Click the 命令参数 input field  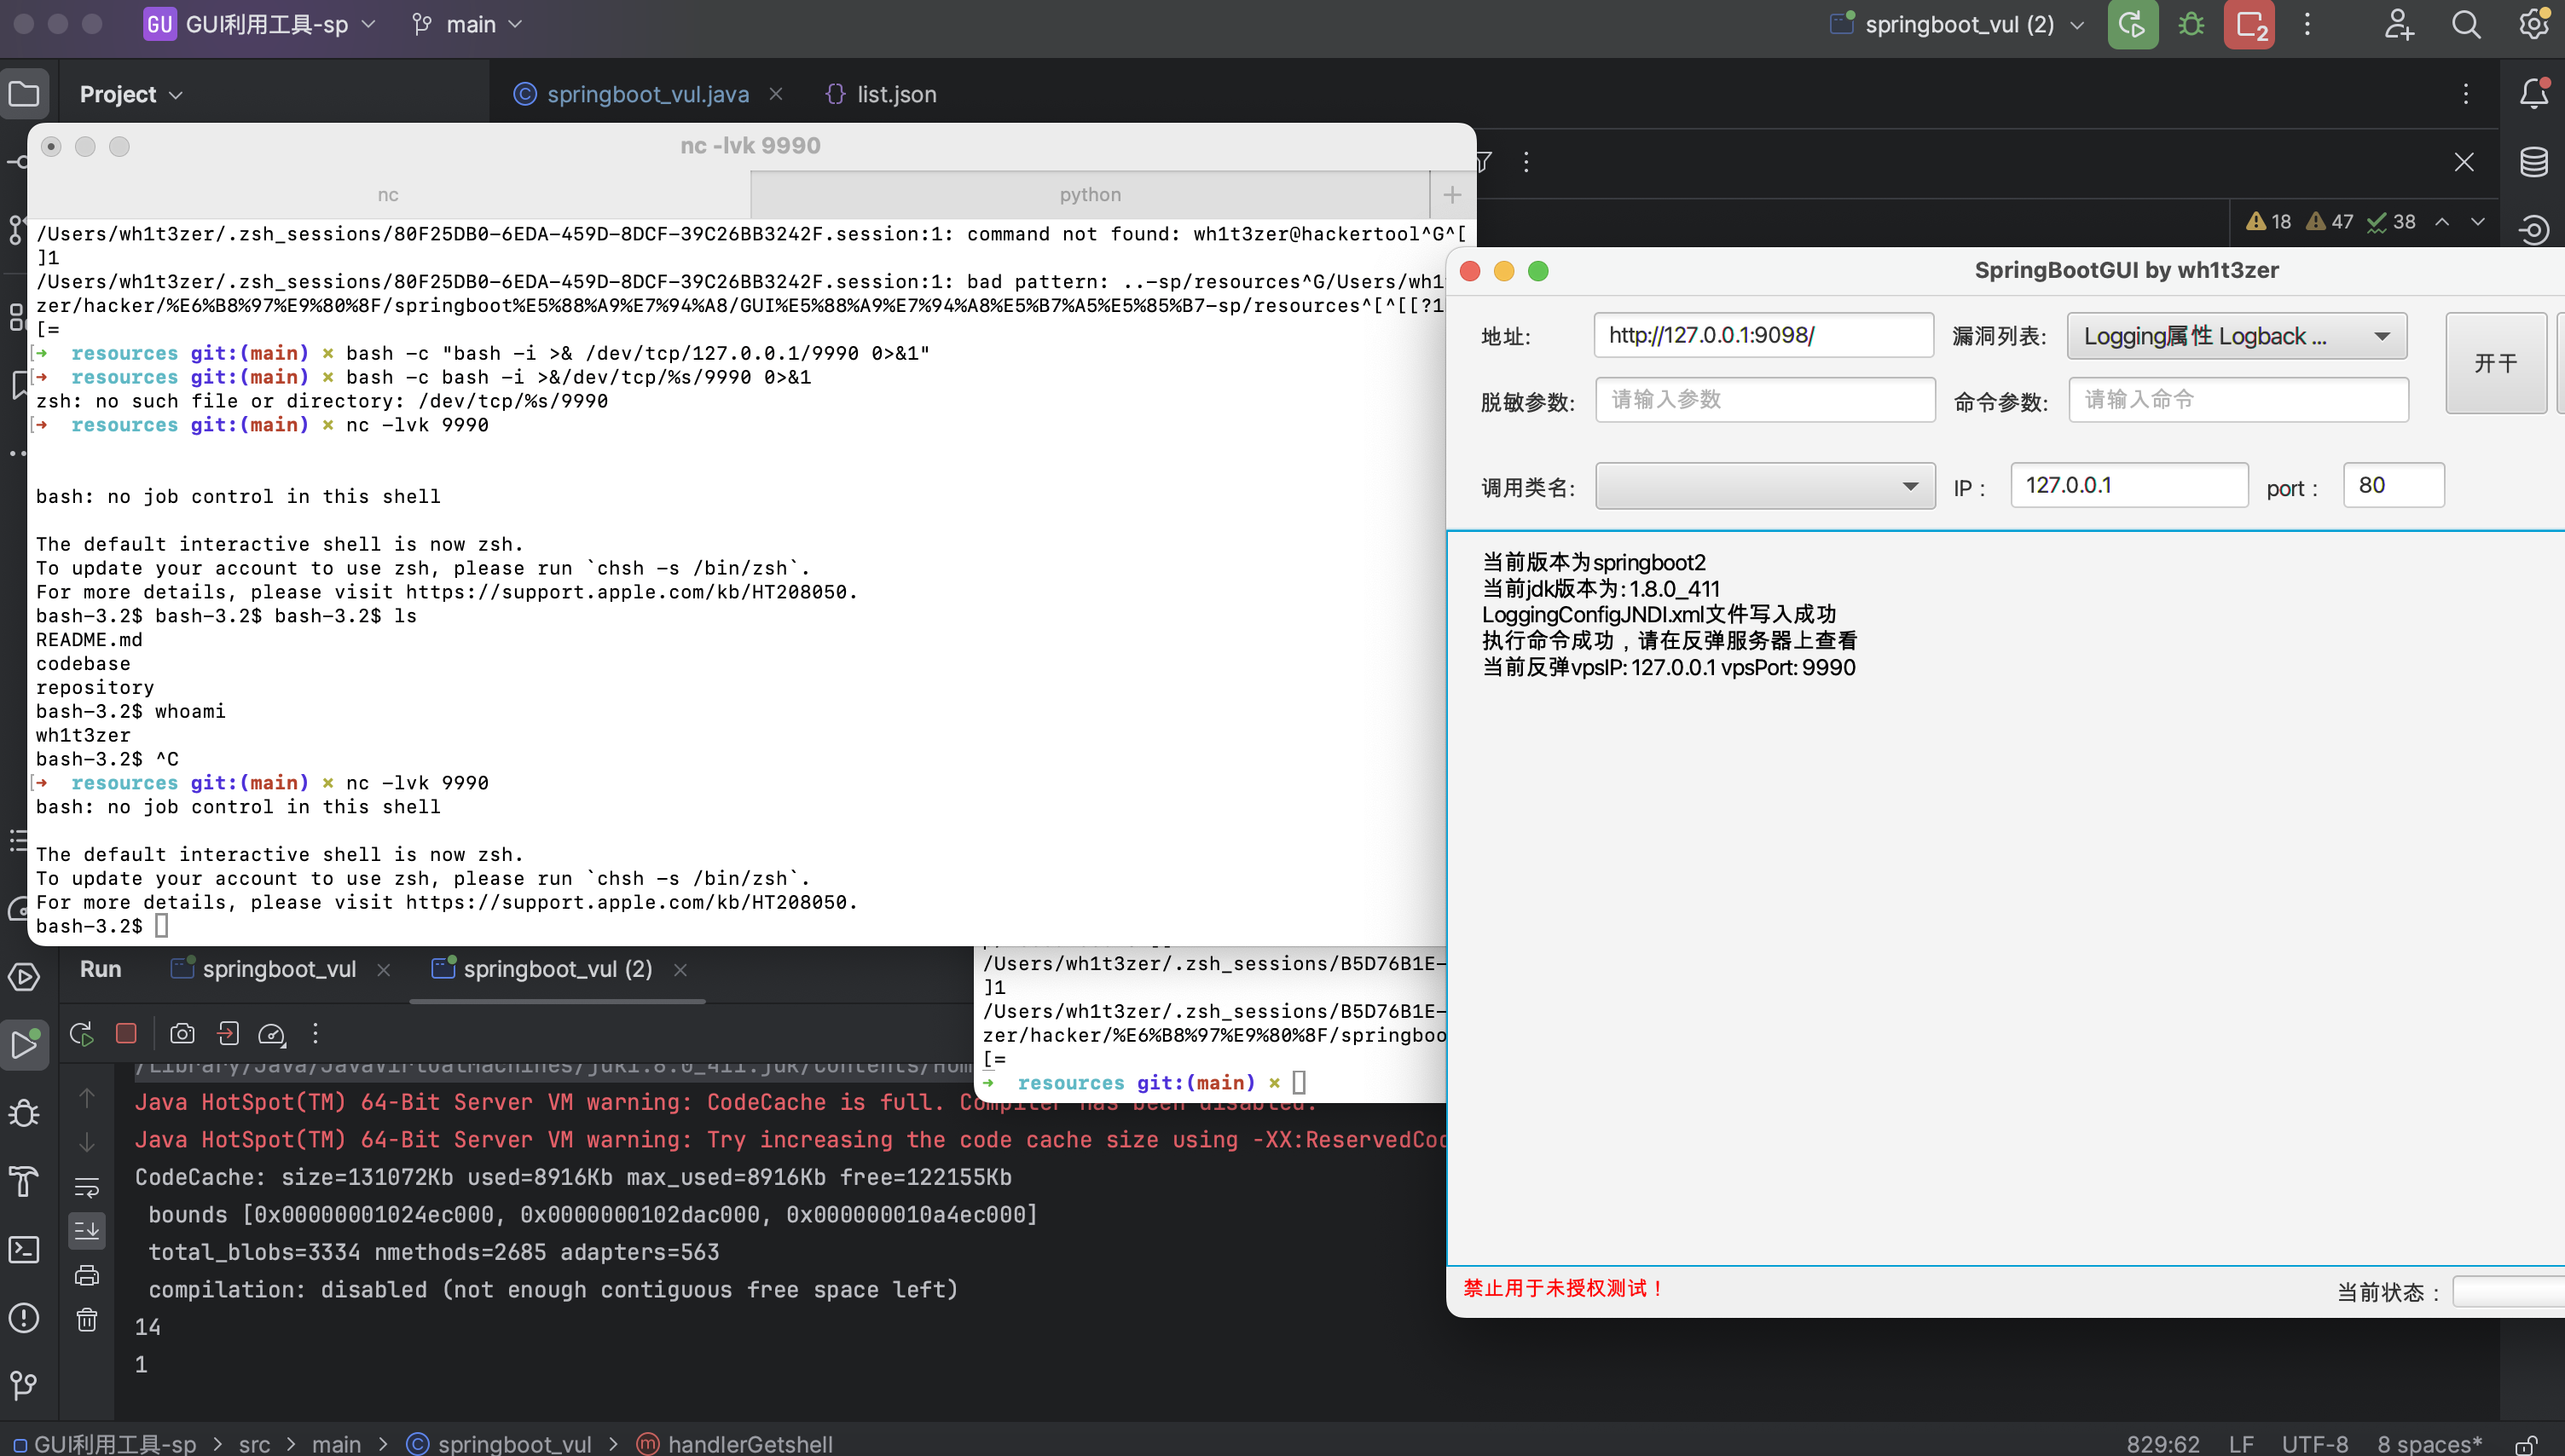pos(2238,400)
